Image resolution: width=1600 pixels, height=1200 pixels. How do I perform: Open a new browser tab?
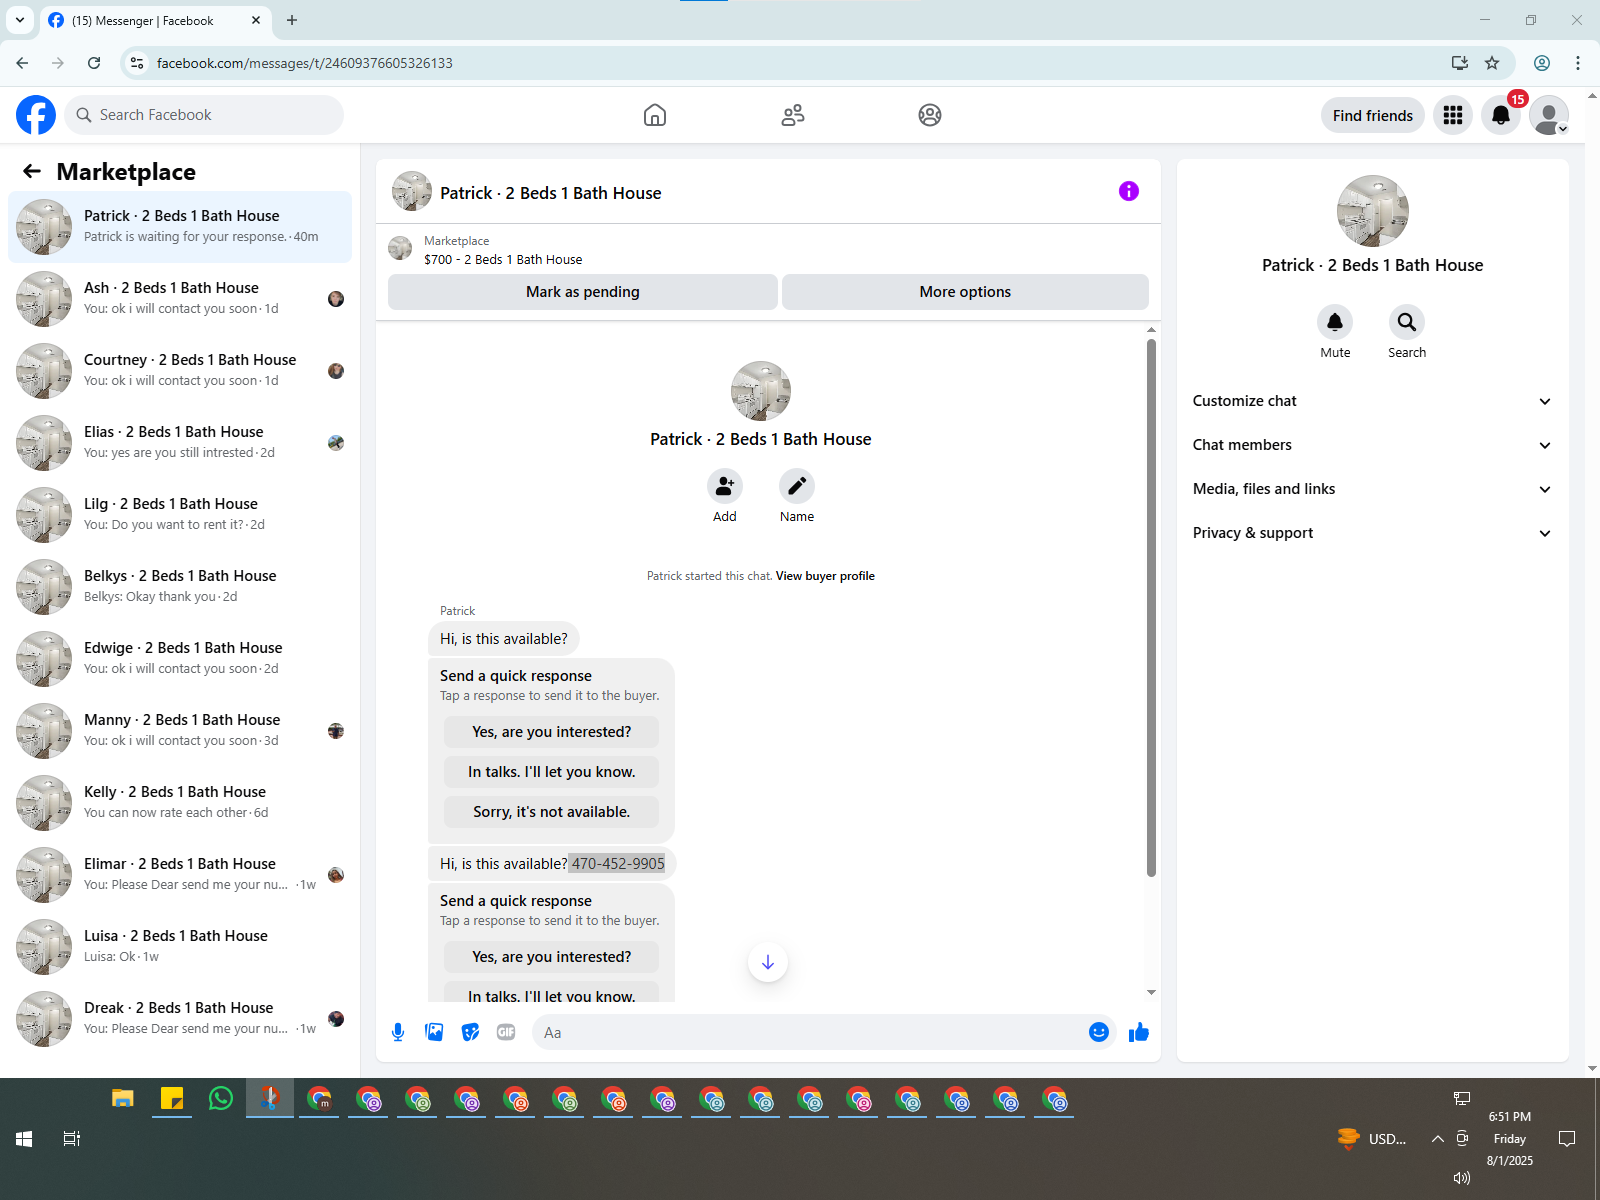click(x=292, y=20)
